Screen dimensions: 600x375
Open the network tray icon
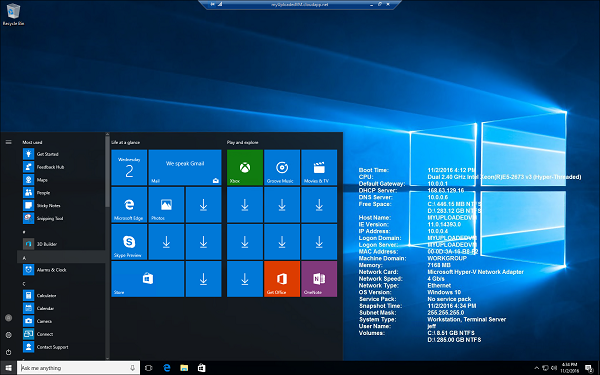(545, 368)
